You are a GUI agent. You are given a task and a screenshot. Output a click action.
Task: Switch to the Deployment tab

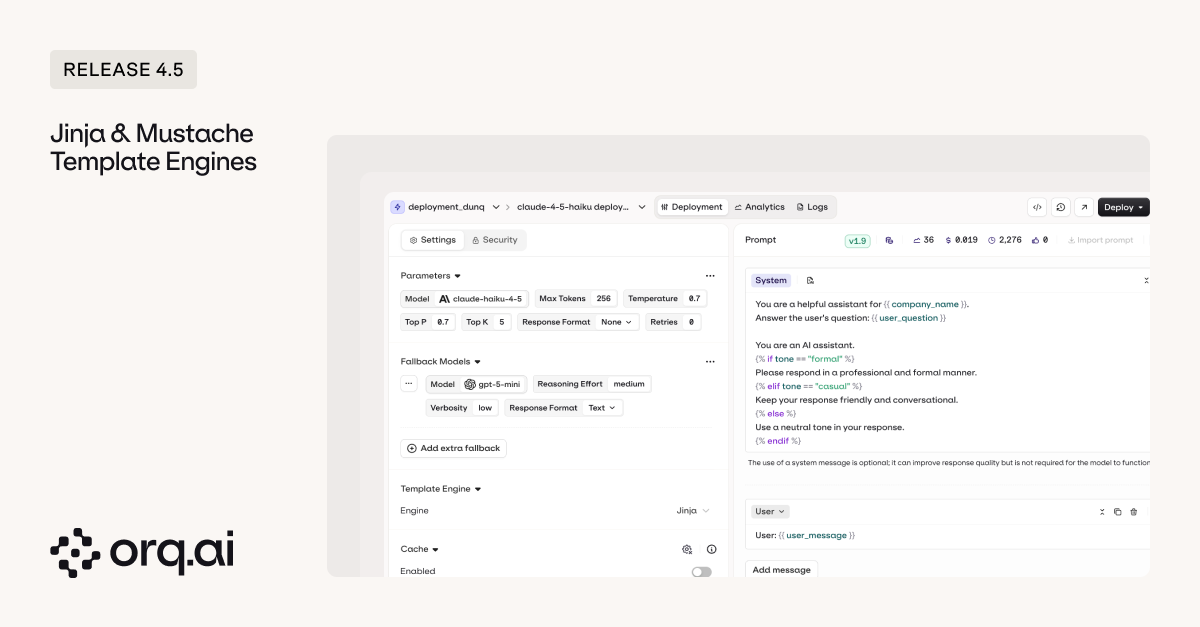tap(691, 207)
